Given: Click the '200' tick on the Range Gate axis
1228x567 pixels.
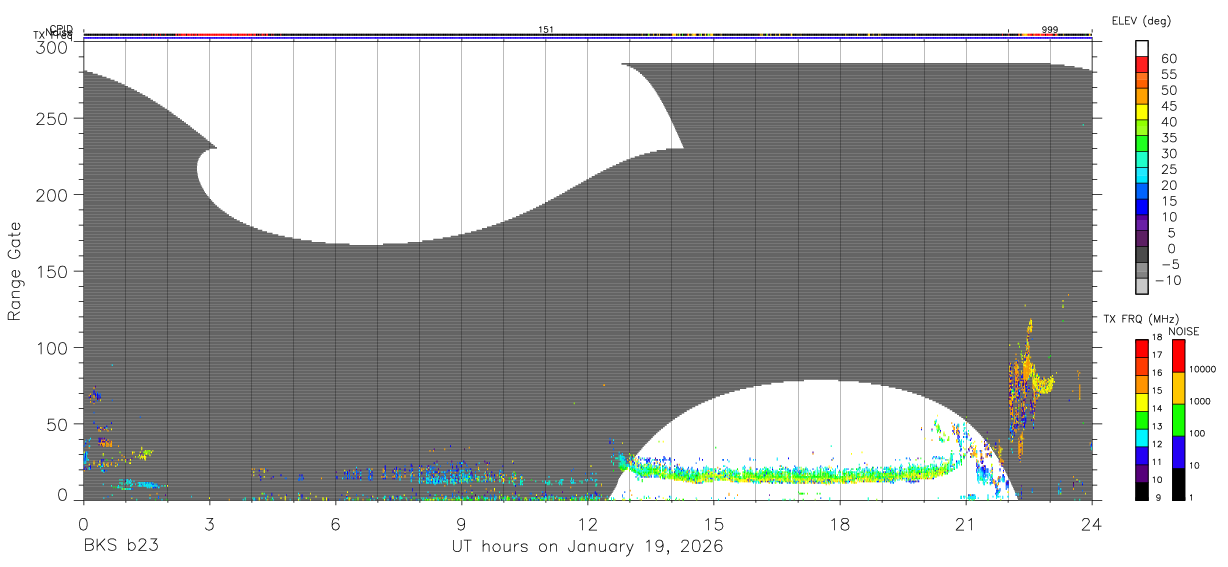Looking at the screenshot, I should [52, 195].
